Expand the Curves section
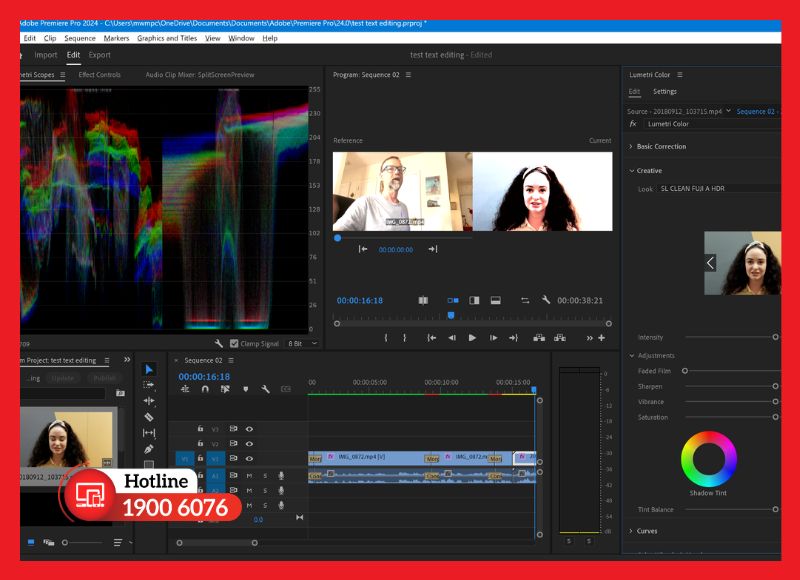Viewport: 800px width, 580px height. coord(631,531)
